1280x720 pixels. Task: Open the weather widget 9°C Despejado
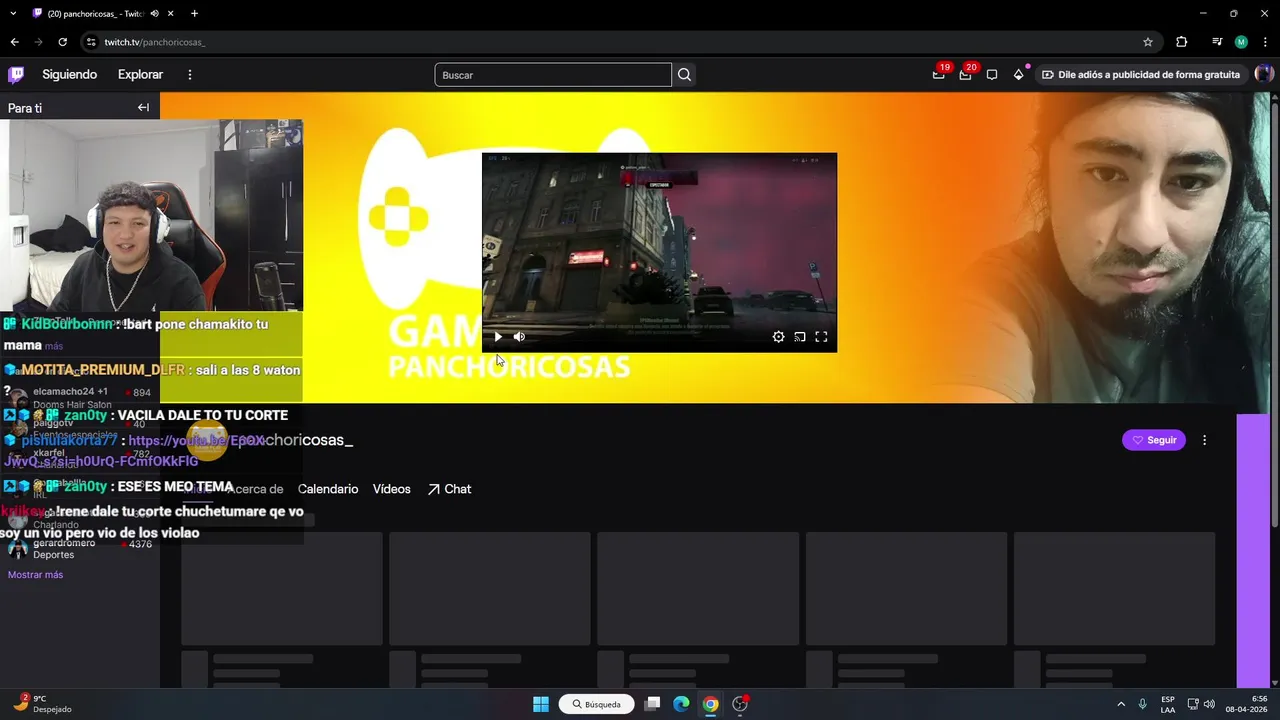coord(42,704)
